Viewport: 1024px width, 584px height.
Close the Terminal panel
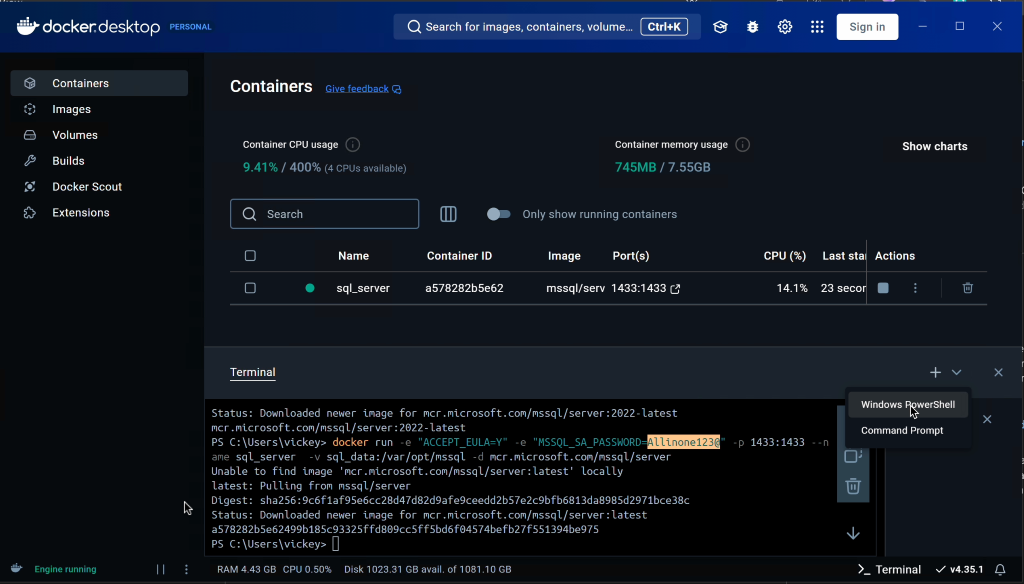click(998, 372)
